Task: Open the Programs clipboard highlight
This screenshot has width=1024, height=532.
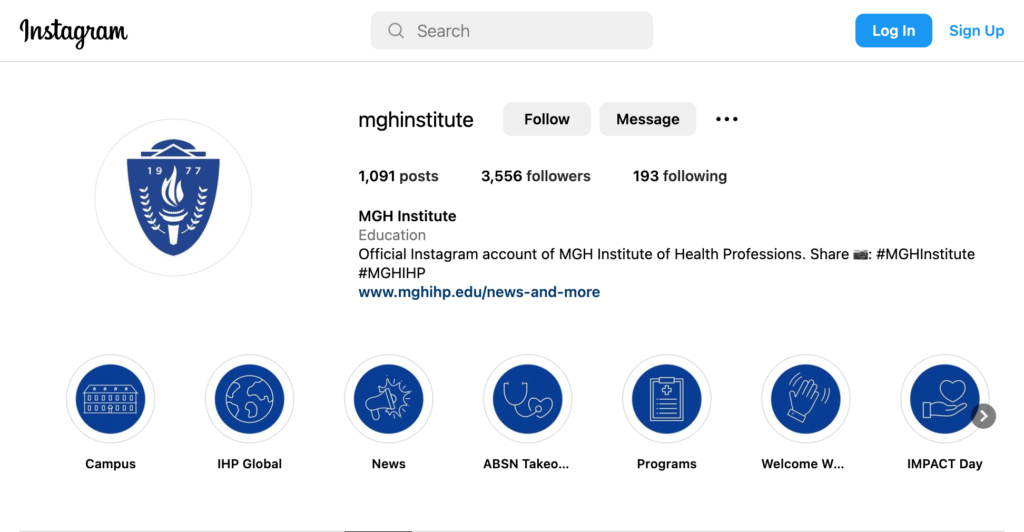Action: click(x=667, y=399)
